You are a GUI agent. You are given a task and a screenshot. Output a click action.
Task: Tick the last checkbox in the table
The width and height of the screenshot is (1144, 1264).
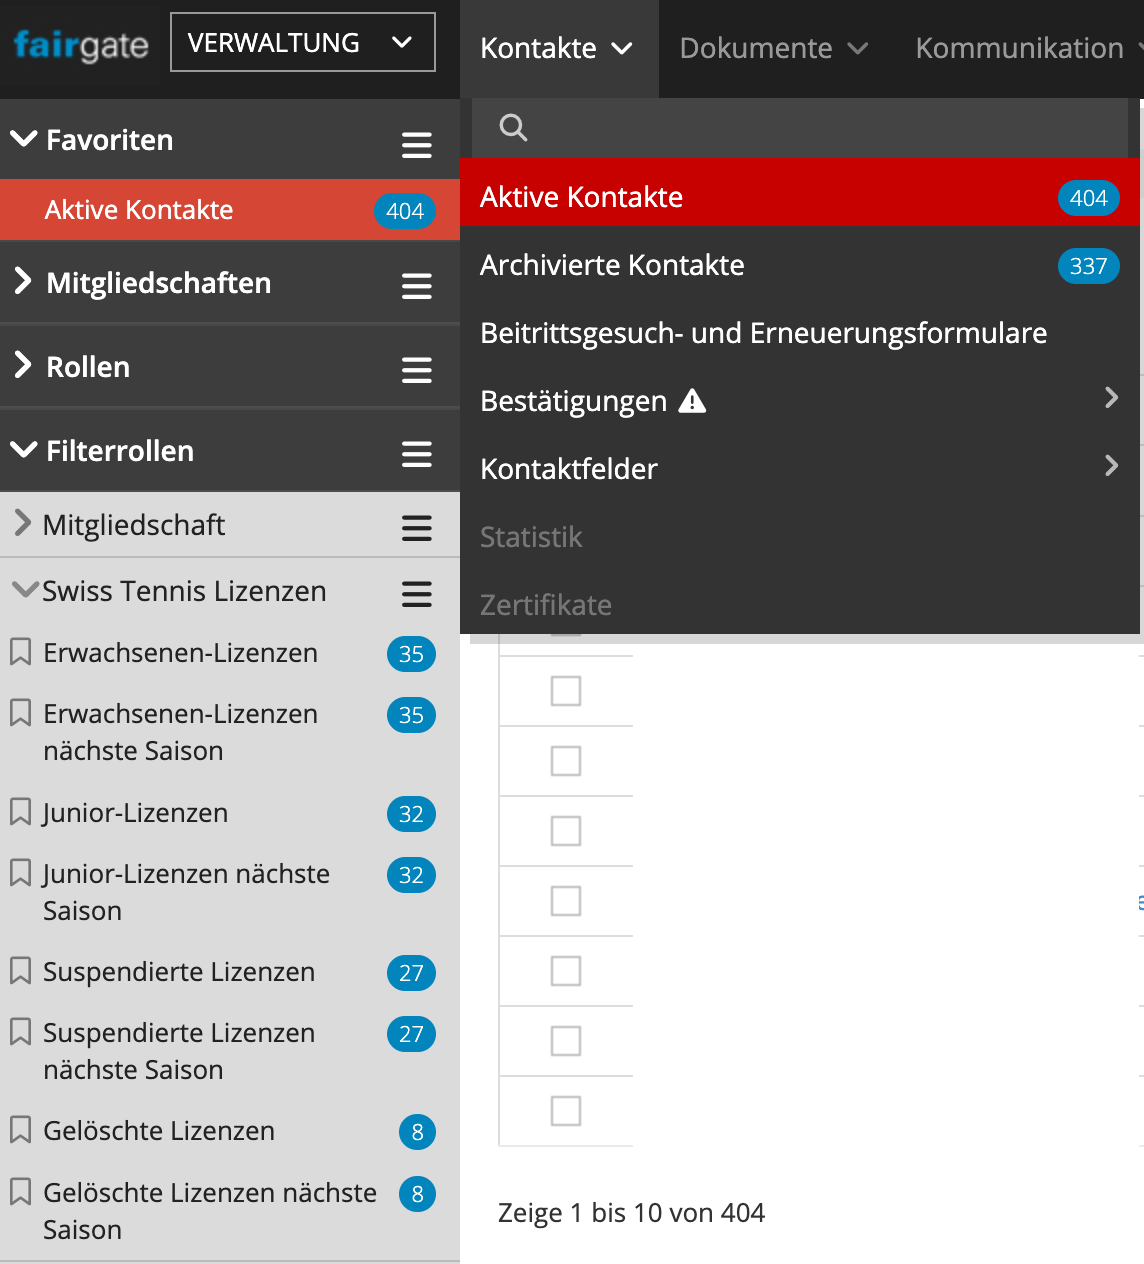click(x=566, y=1111)
